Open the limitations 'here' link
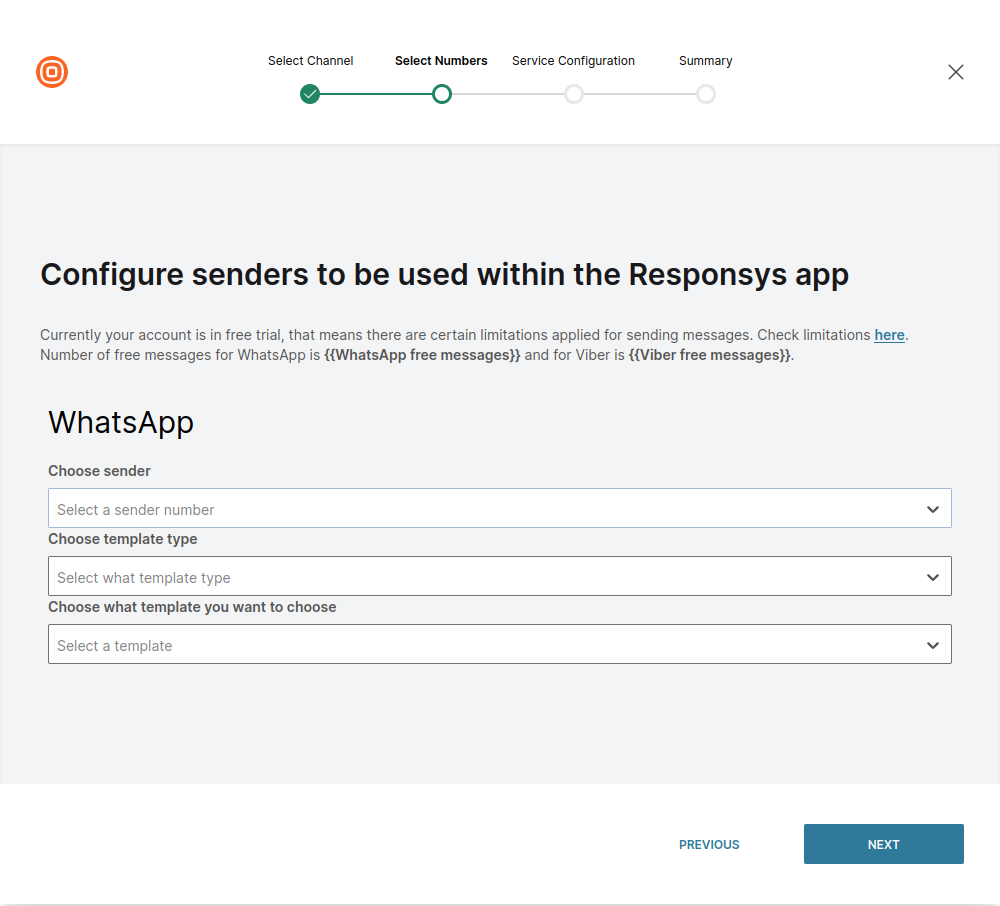 [x=889, y=335]
